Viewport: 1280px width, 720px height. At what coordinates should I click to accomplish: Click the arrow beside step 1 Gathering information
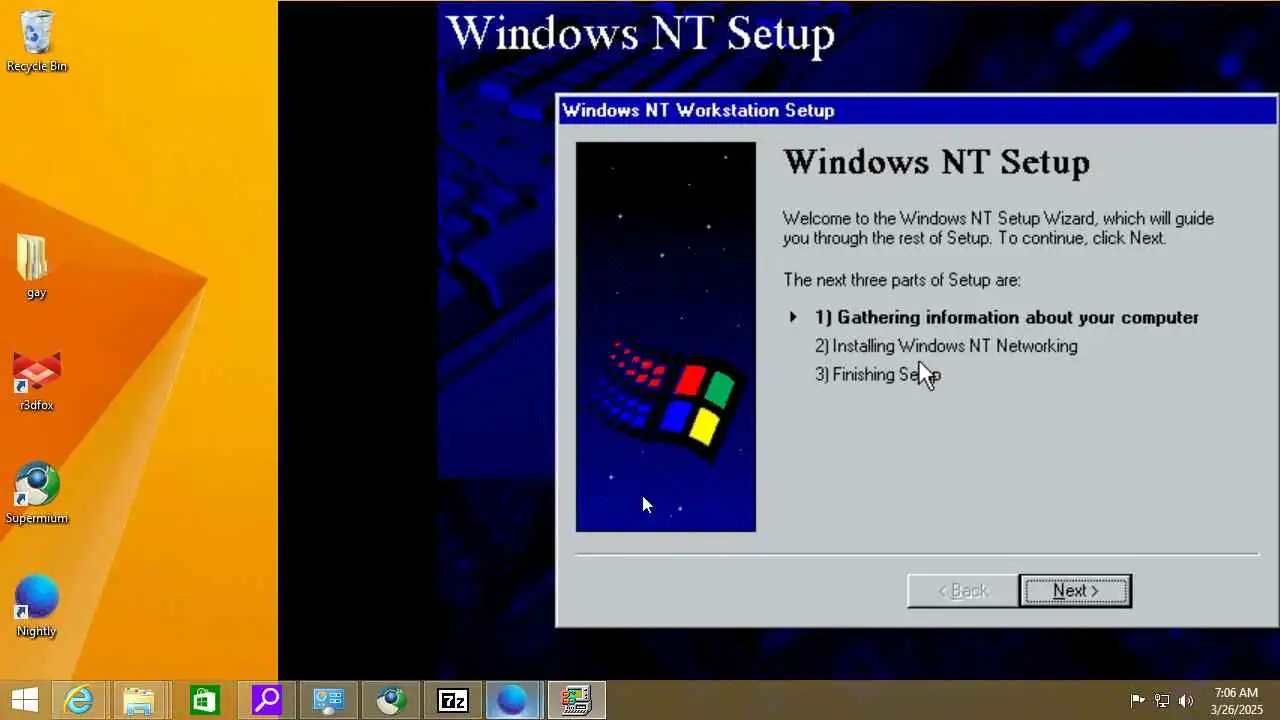pos(793,317)
